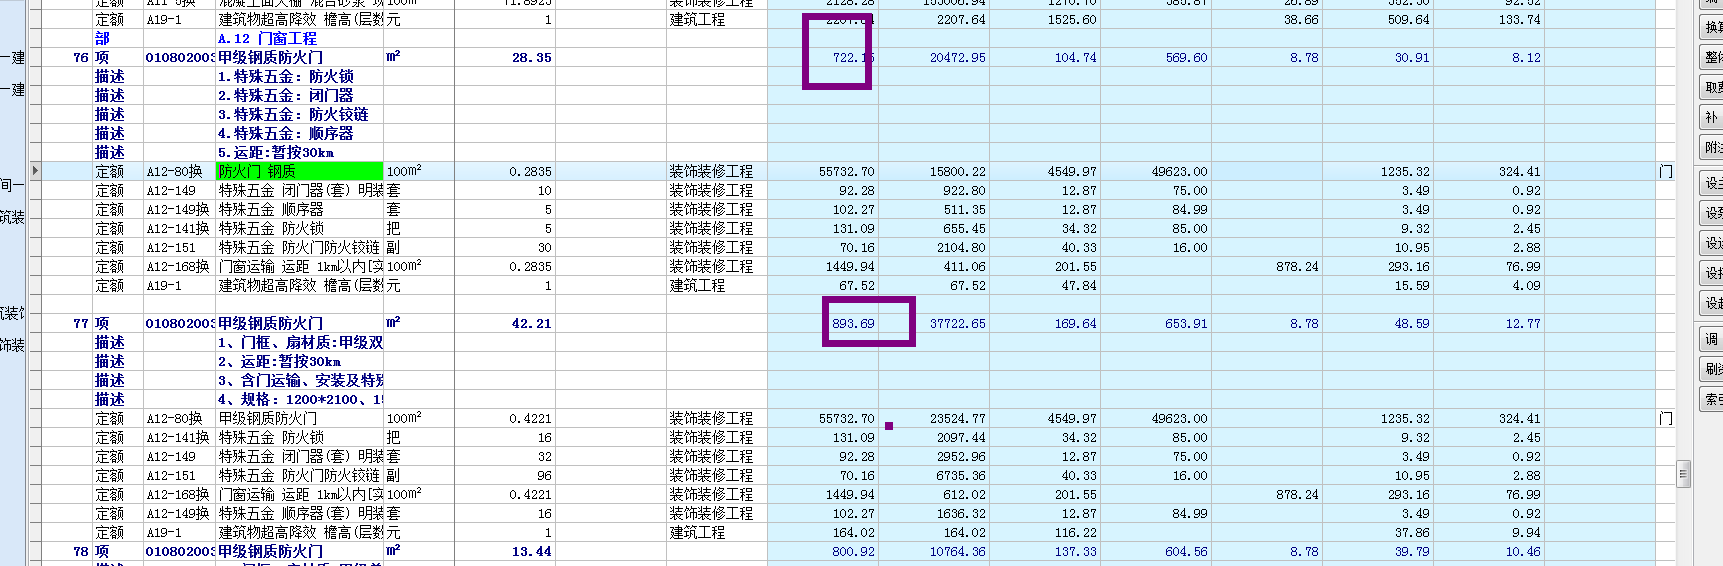Click quantity cell 42.21 of item 77

[531, 323]
